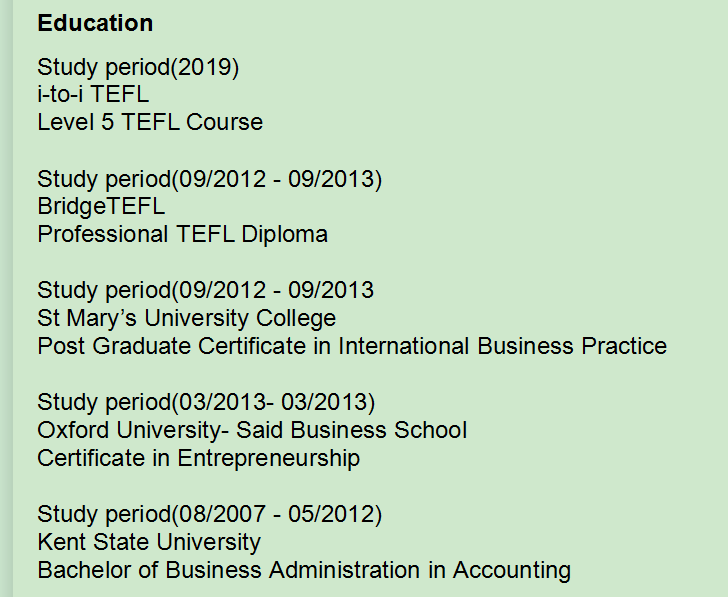Screen dimensions: 728x597
Task: Click the study period line above St Mary's
Action: 205,291
